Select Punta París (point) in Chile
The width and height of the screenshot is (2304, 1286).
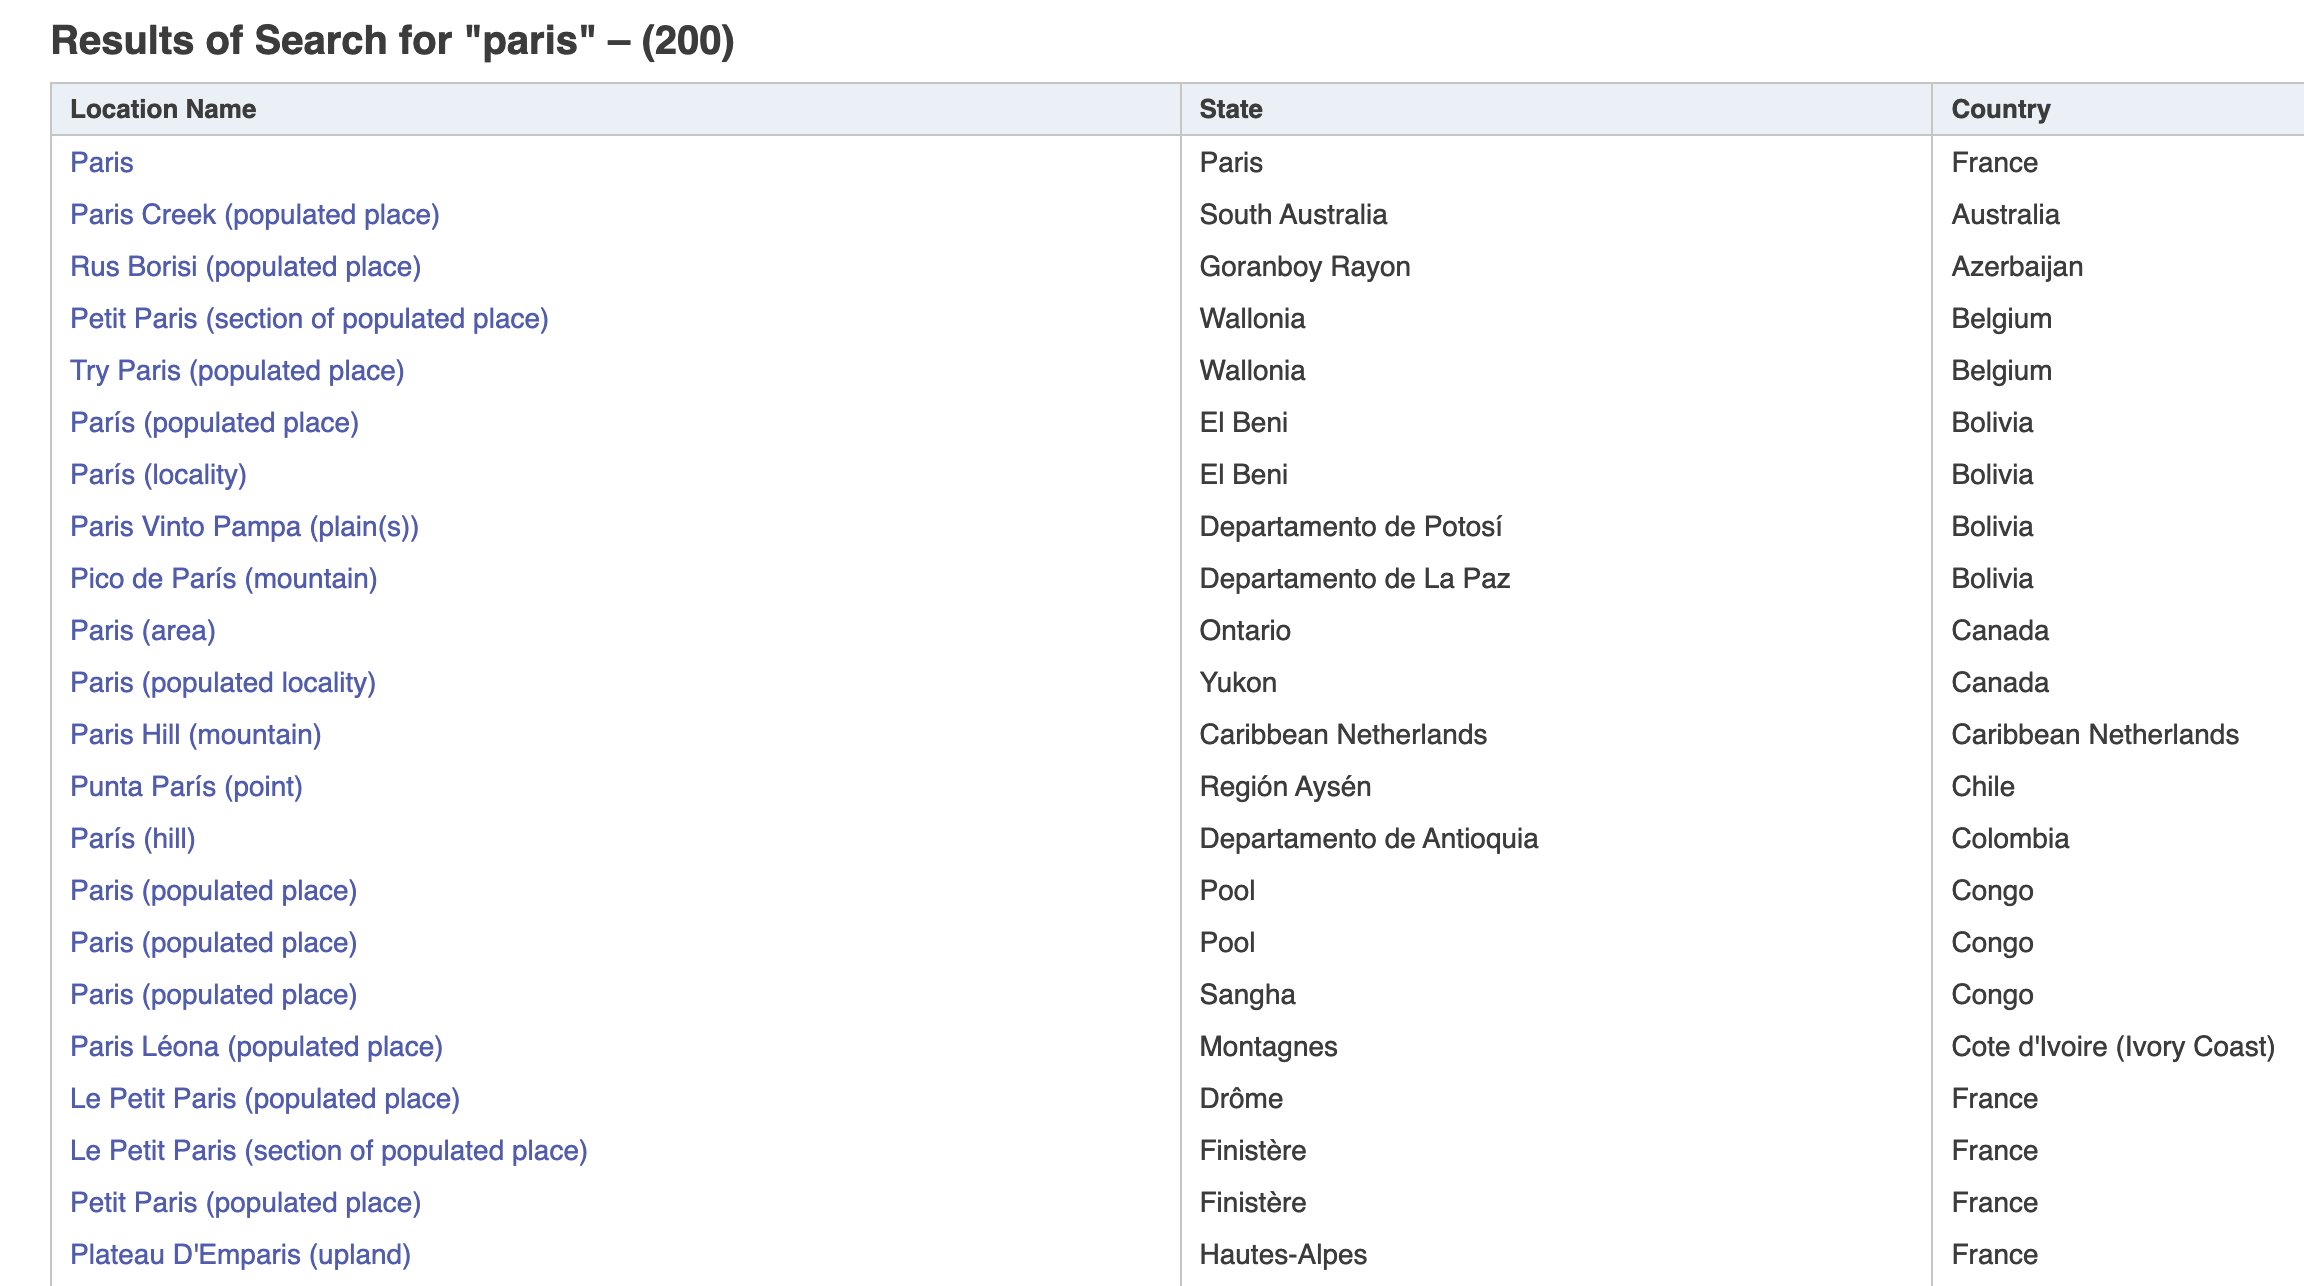pos(186,786)
